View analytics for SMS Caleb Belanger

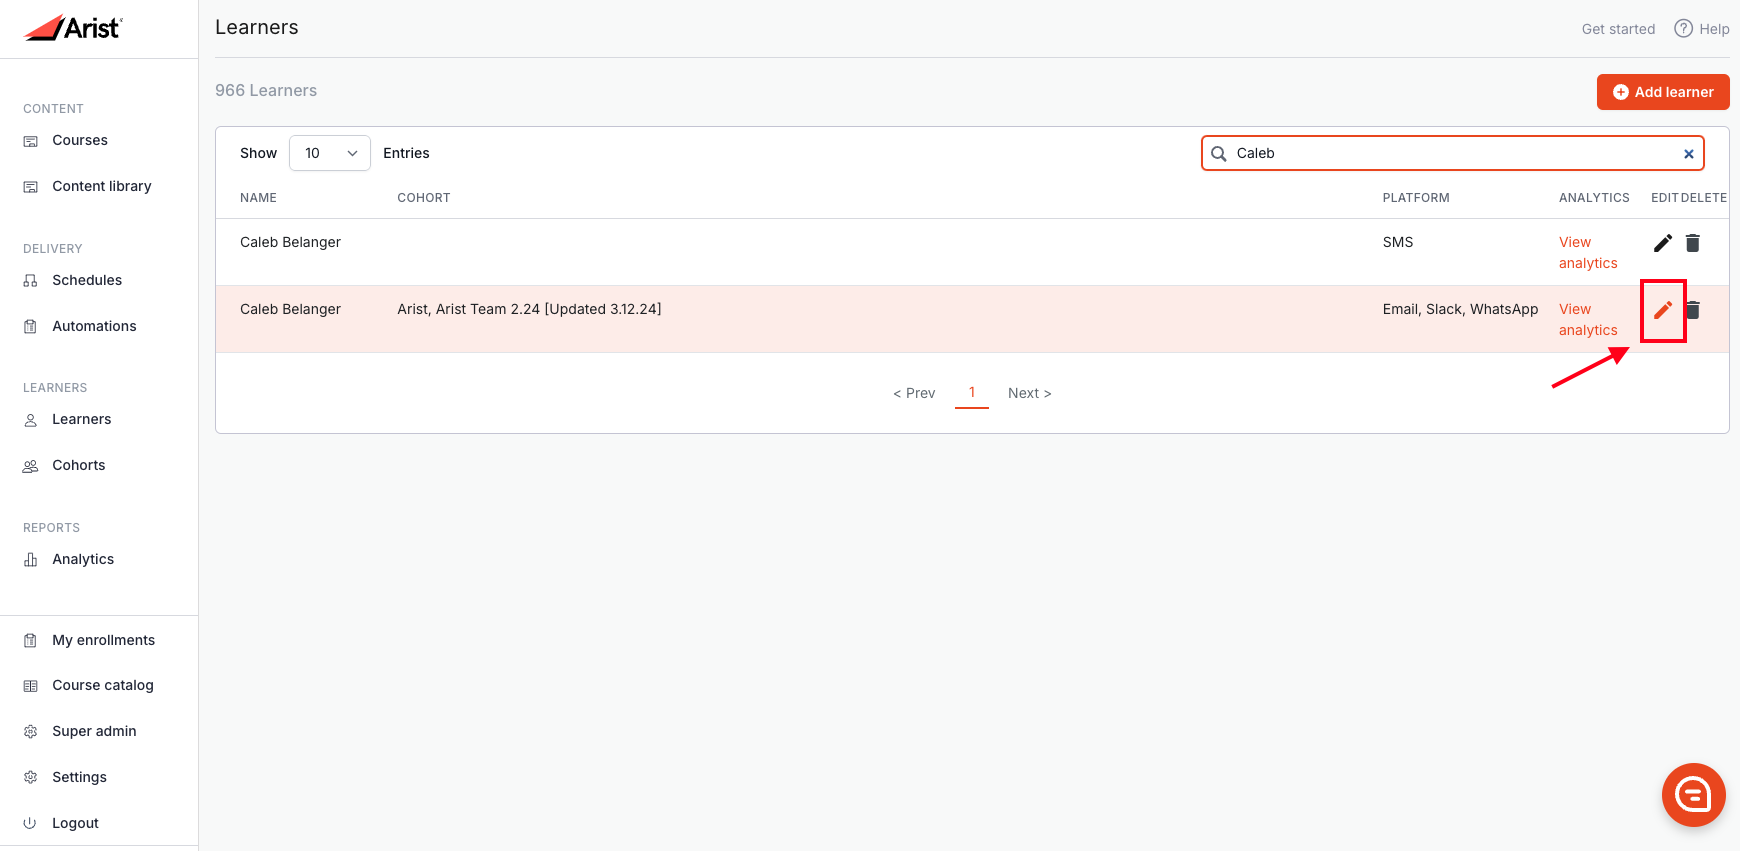click(1587, 252)
